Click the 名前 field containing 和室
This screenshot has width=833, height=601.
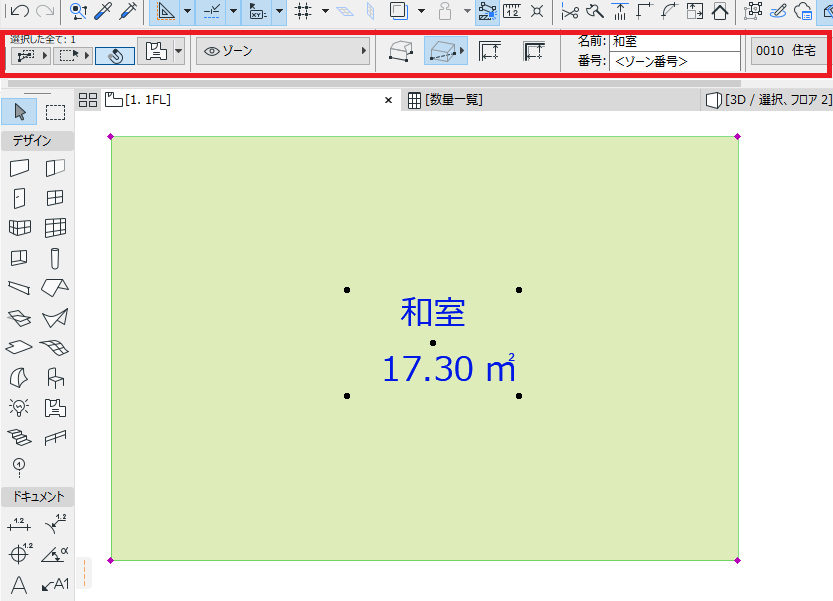[675, 41]
